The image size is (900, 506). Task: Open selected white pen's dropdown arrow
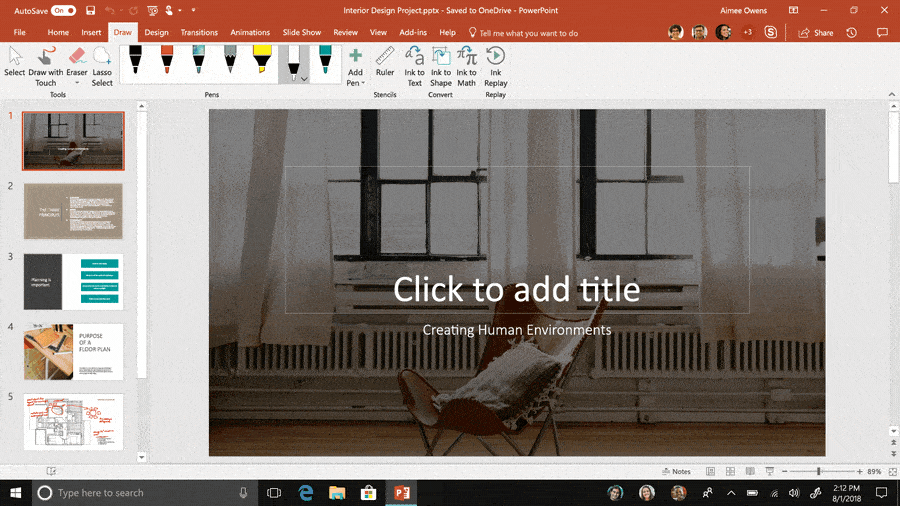304,79
